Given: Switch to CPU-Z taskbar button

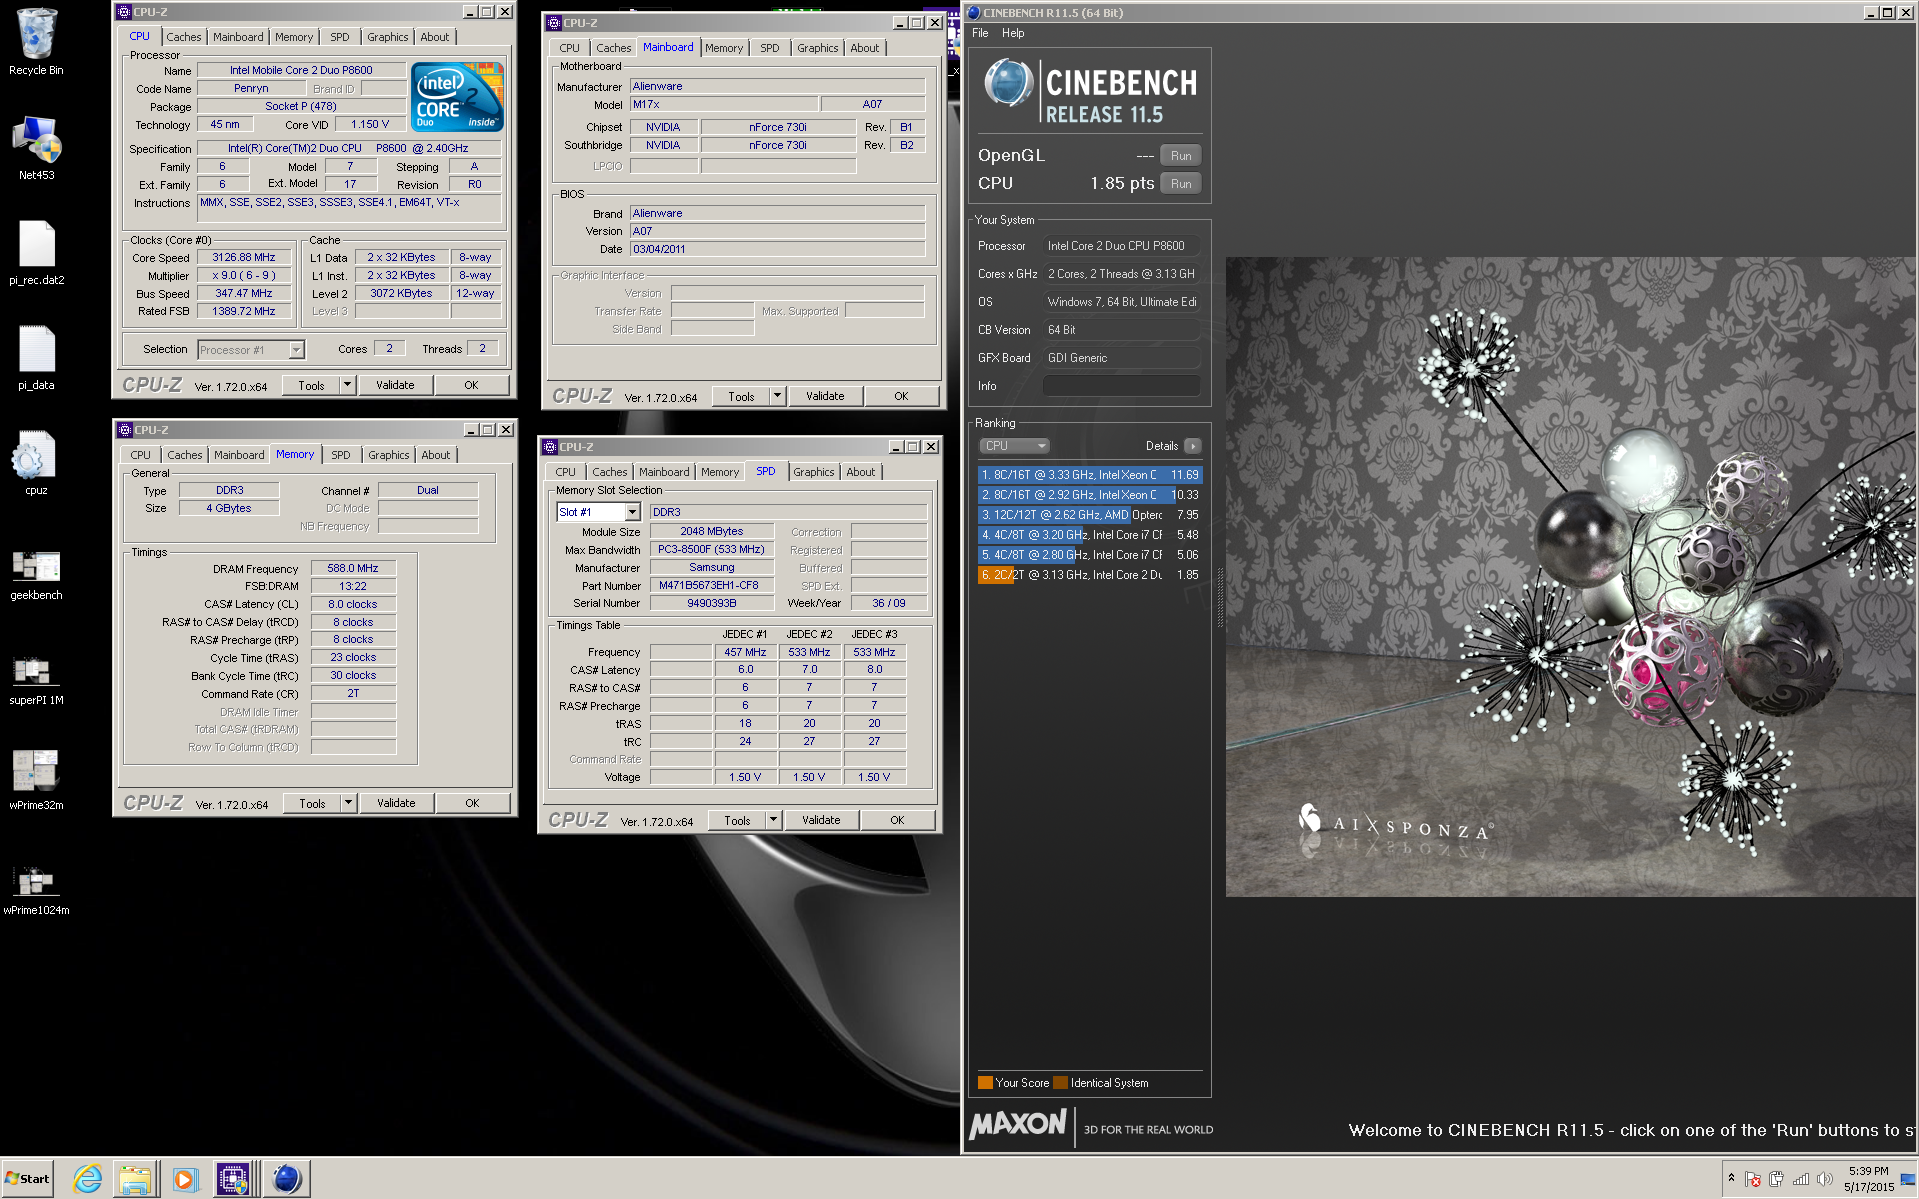Looking at the screenshot, I should pyautogui.click(x=233, y=1179).
